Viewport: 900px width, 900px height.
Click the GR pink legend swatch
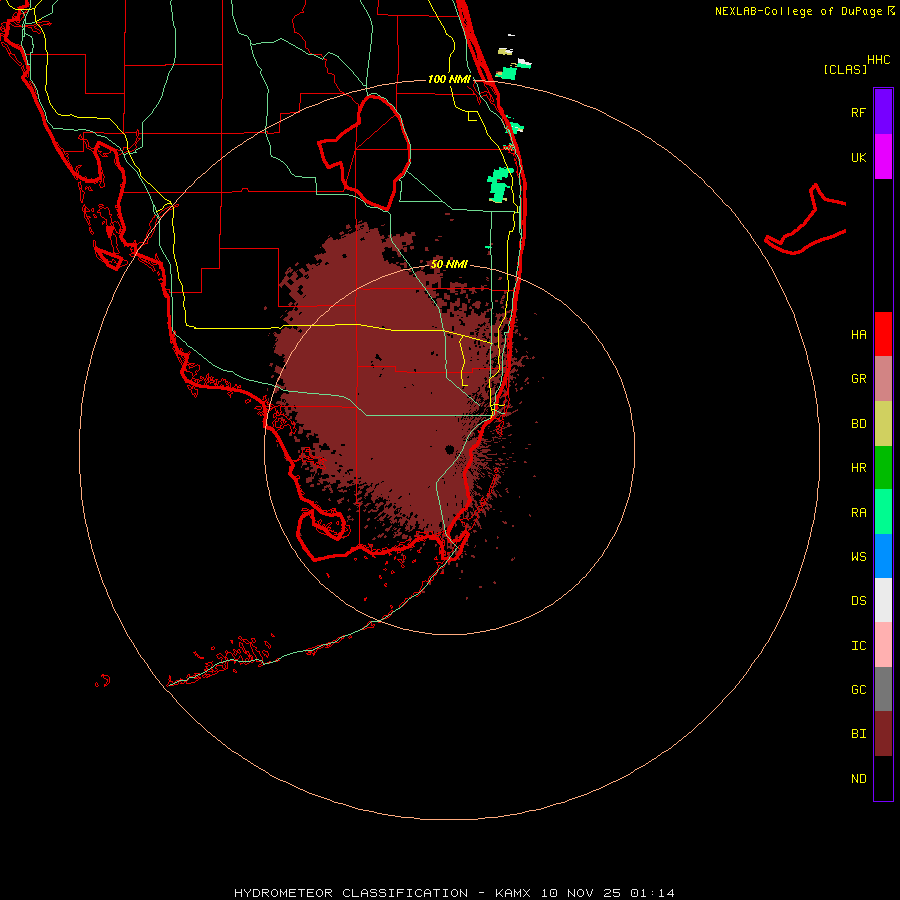tap(883, 379)
